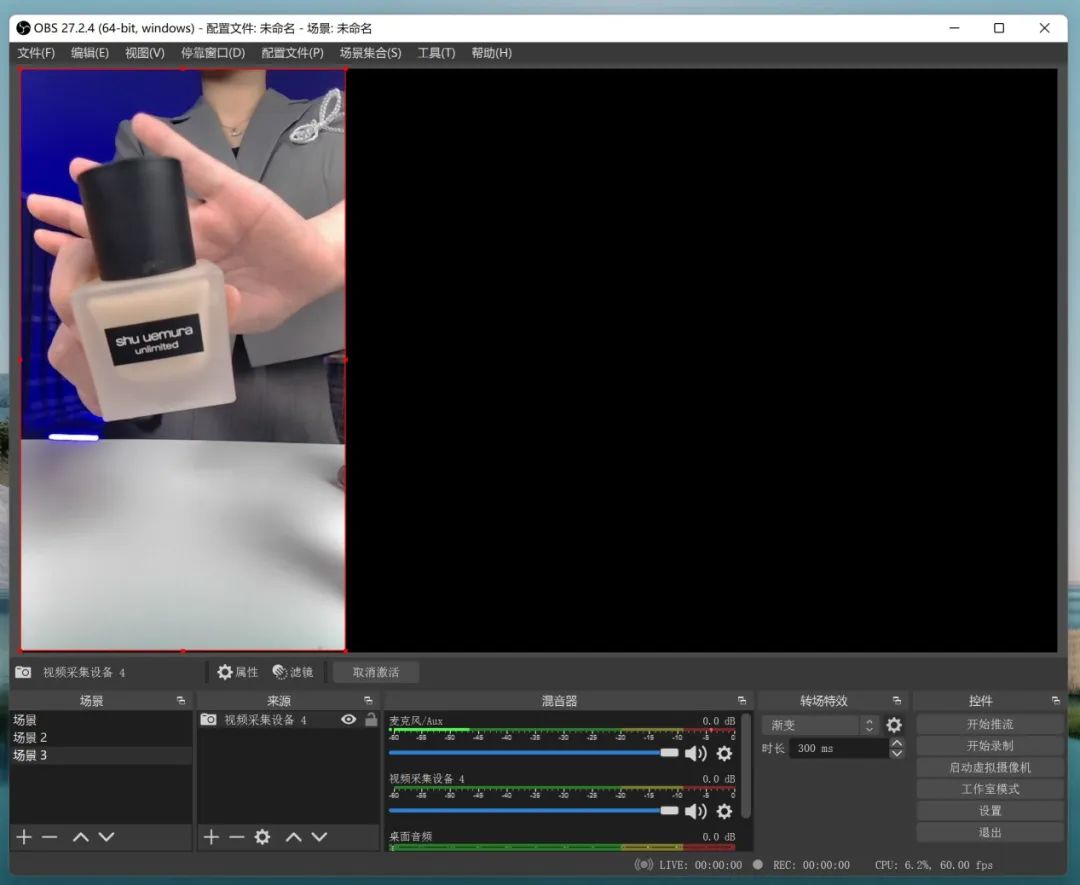
Task: Open source 属性 properties button
Action: tap(238, 672)
